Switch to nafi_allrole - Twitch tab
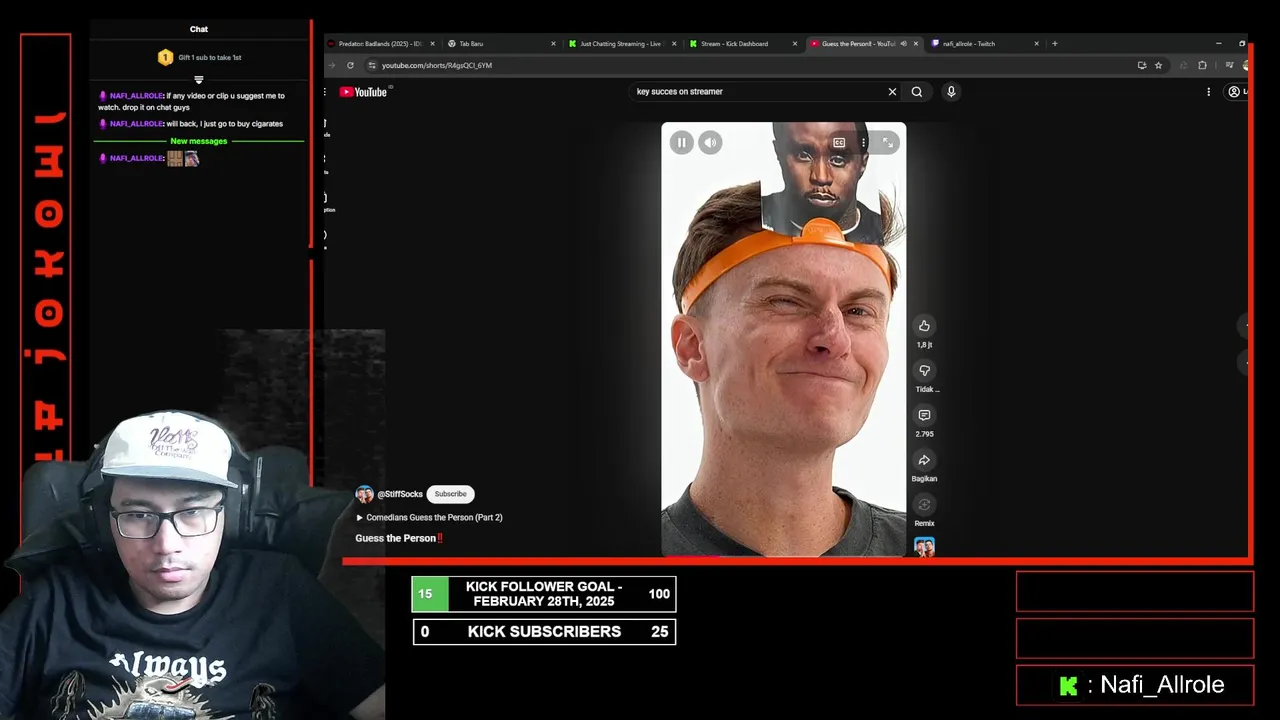Viewport: 1280px width, 720px height. coord(985,44)
